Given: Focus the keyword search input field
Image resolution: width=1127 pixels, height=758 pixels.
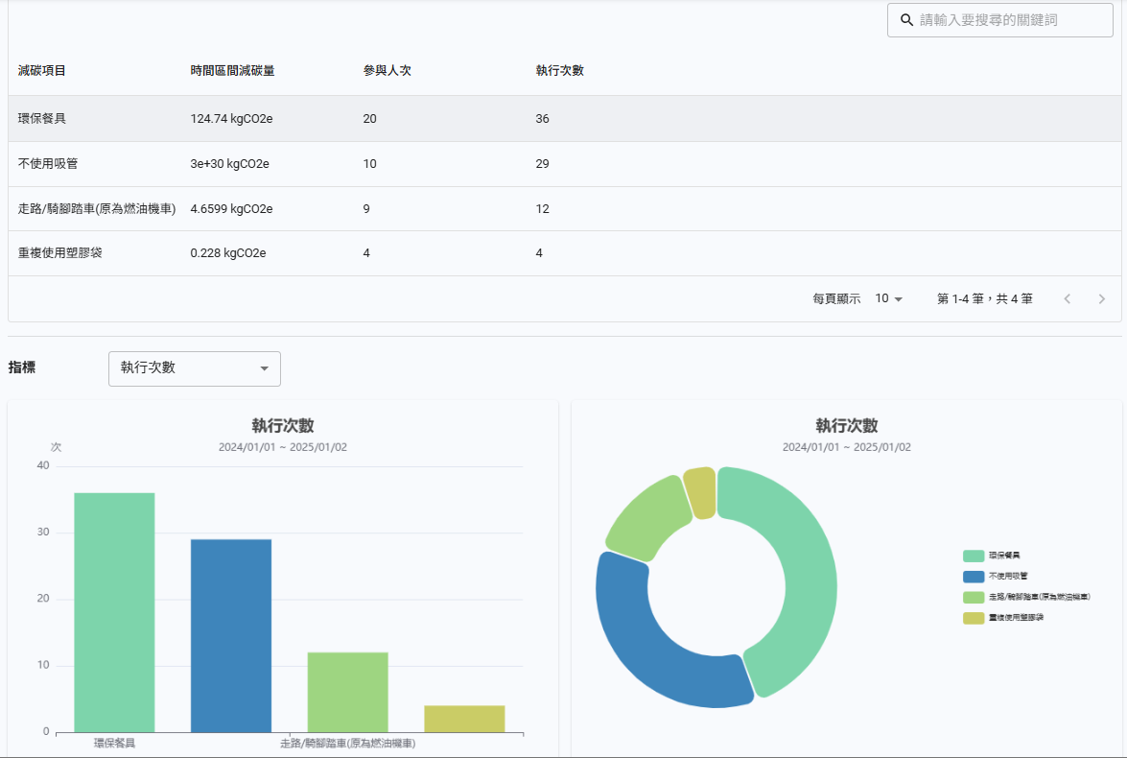Looking at the screenshot, I should click(x=1000, y=20).
